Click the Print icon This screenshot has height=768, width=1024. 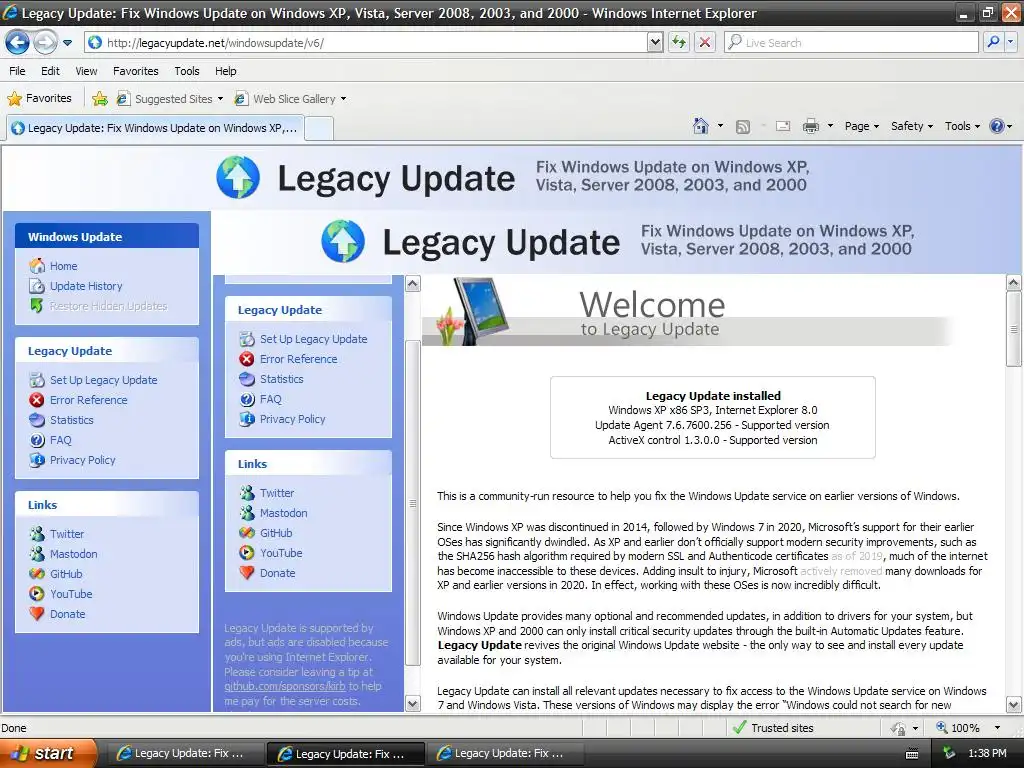(x=810, y=127)
